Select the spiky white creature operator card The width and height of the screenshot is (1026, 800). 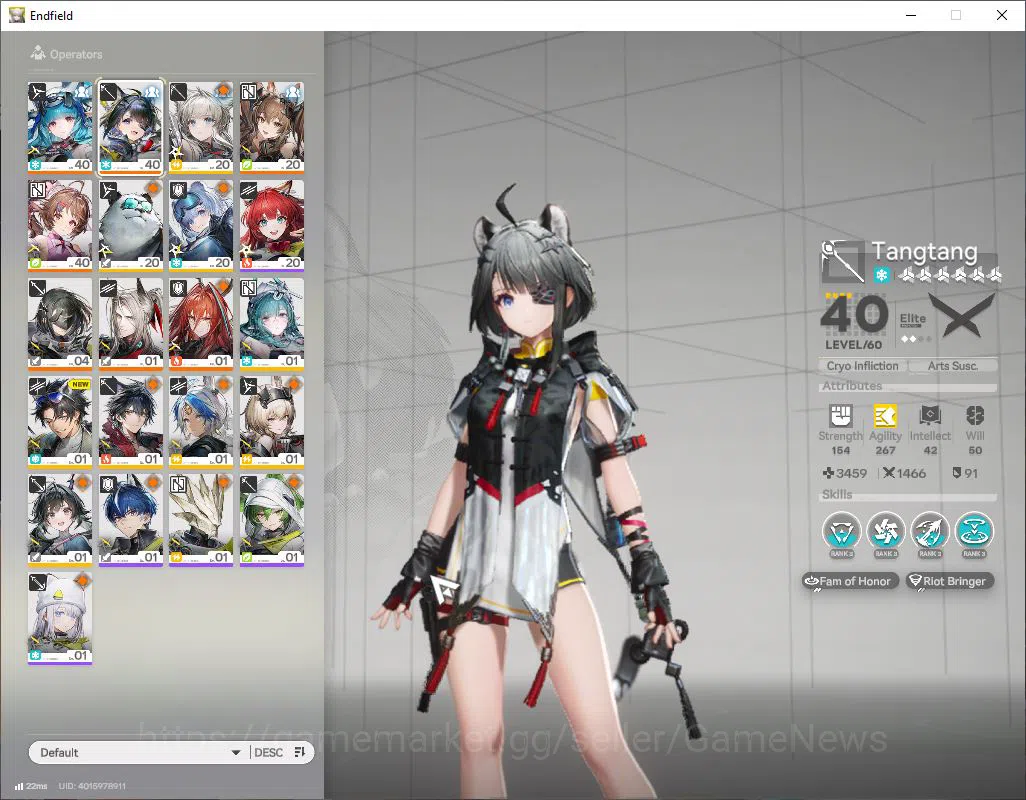click(x=201, y=520)
